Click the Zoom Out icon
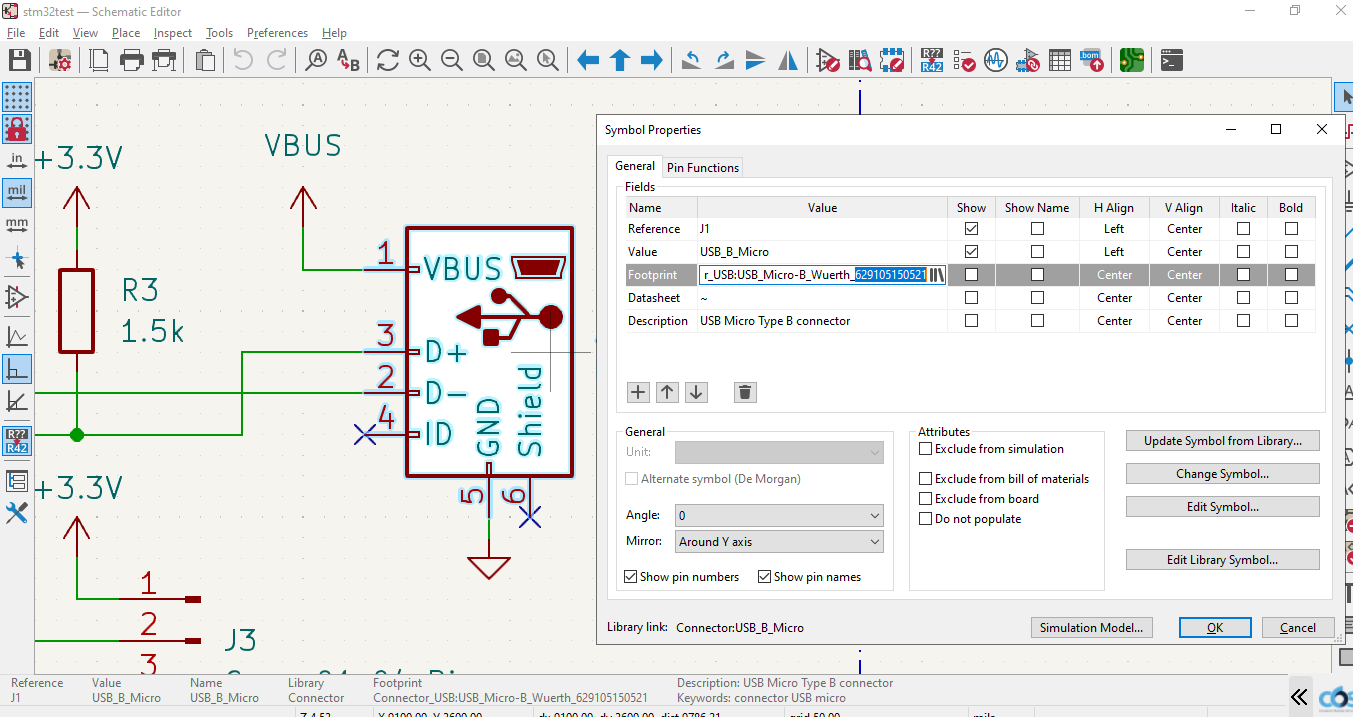Screen dimensions: 1353x717 click(452, 60)
